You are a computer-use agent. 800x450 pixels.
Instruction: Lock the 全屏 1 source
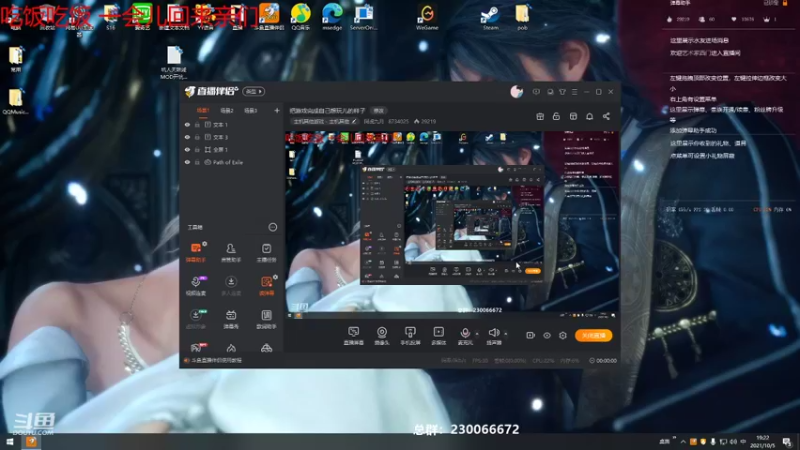[197, 149]
